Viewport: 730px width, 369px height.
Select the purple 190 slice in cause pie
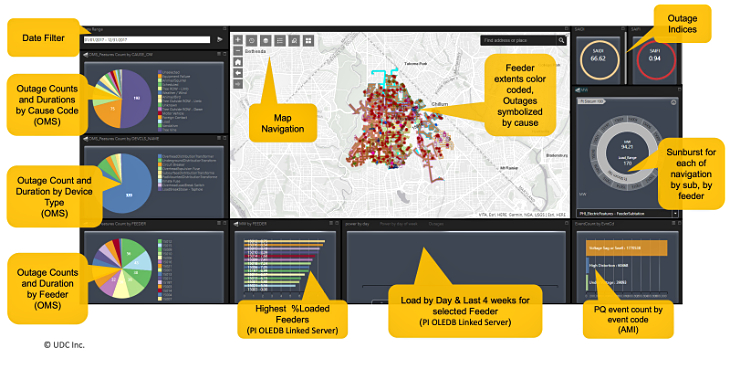tap(136, 99)
